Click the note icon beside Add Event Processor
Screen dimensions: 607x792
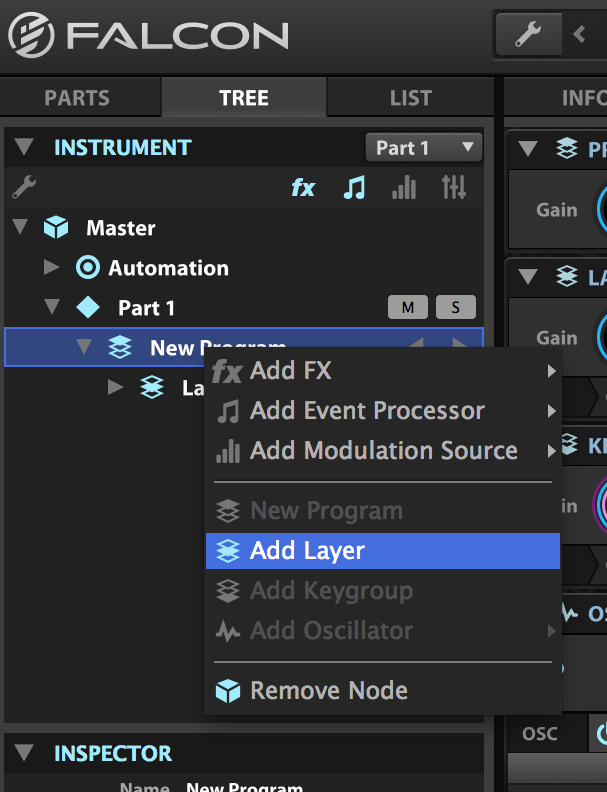(228, 411)
